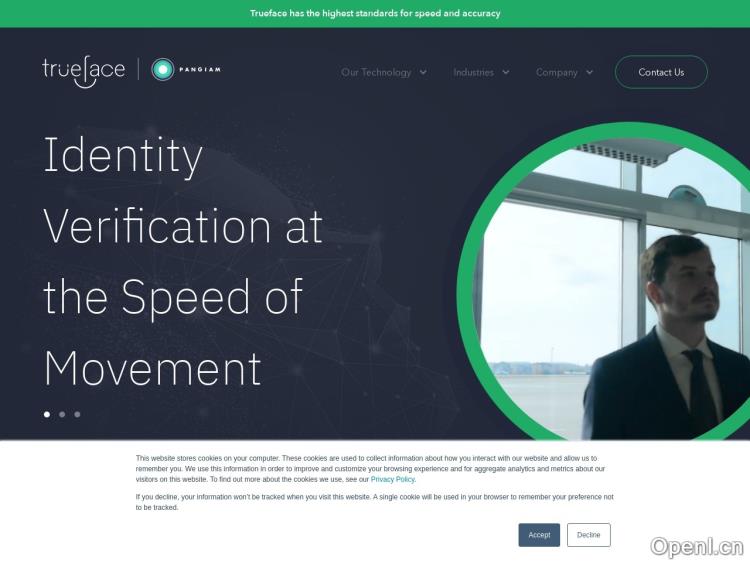Open the Company dropdown chevron
Viewport: 750px width, 562px height.
tap(589, 72)
